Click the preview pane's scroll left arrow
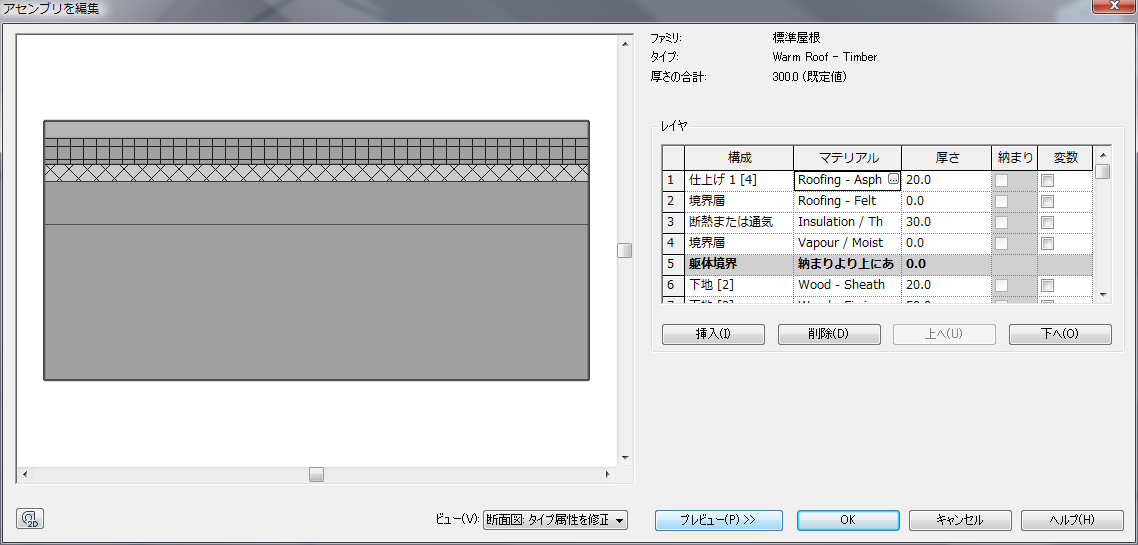 pos(25,475)
